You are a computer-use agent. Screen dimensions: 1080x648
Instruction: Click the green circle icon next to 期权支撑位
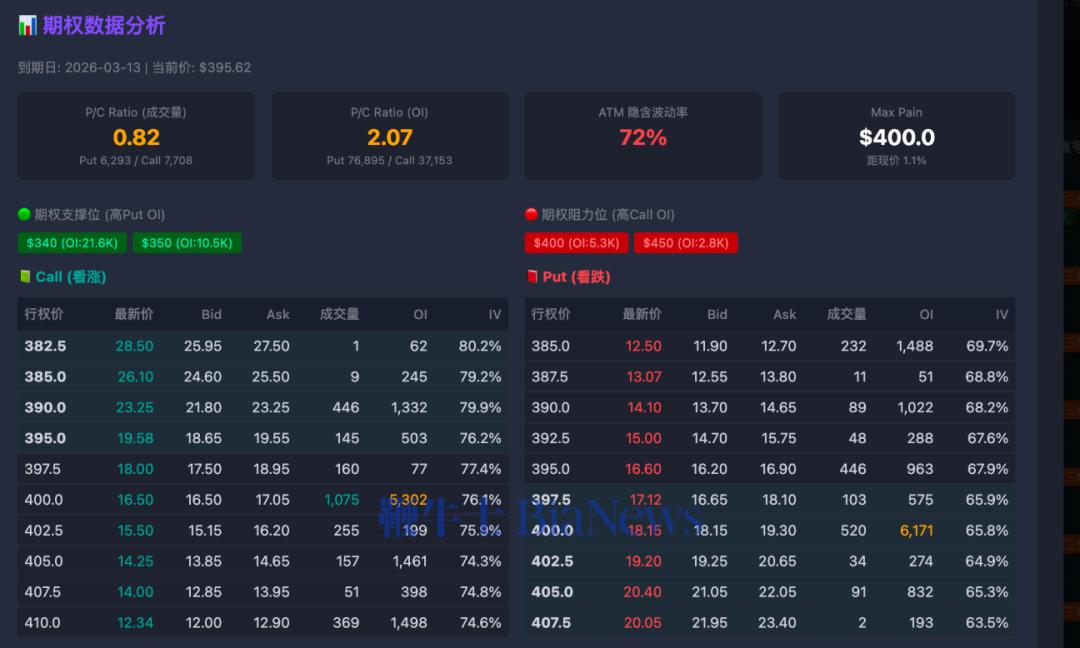pyautogui.click(x=25, y=214)
